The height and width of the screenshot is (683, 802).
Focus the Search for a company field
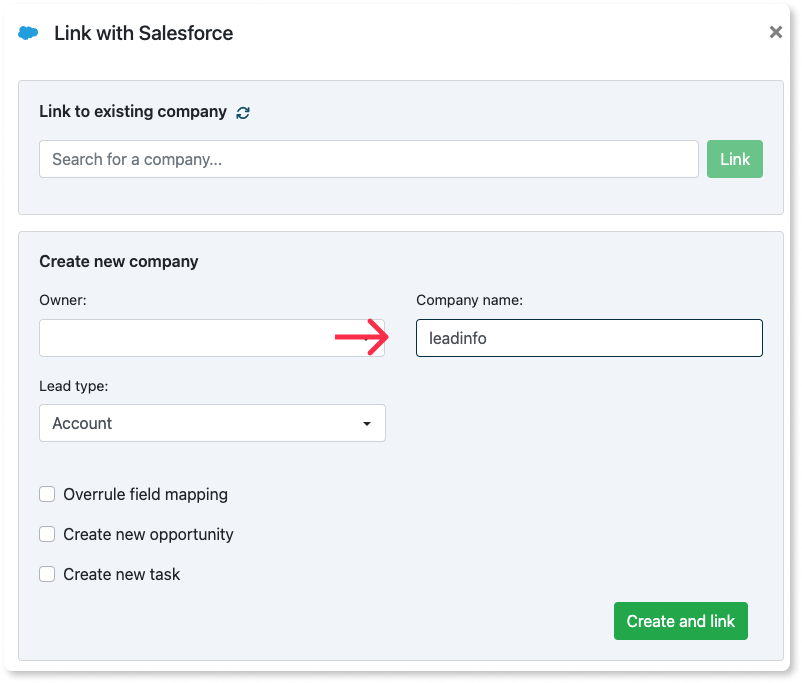369,159
